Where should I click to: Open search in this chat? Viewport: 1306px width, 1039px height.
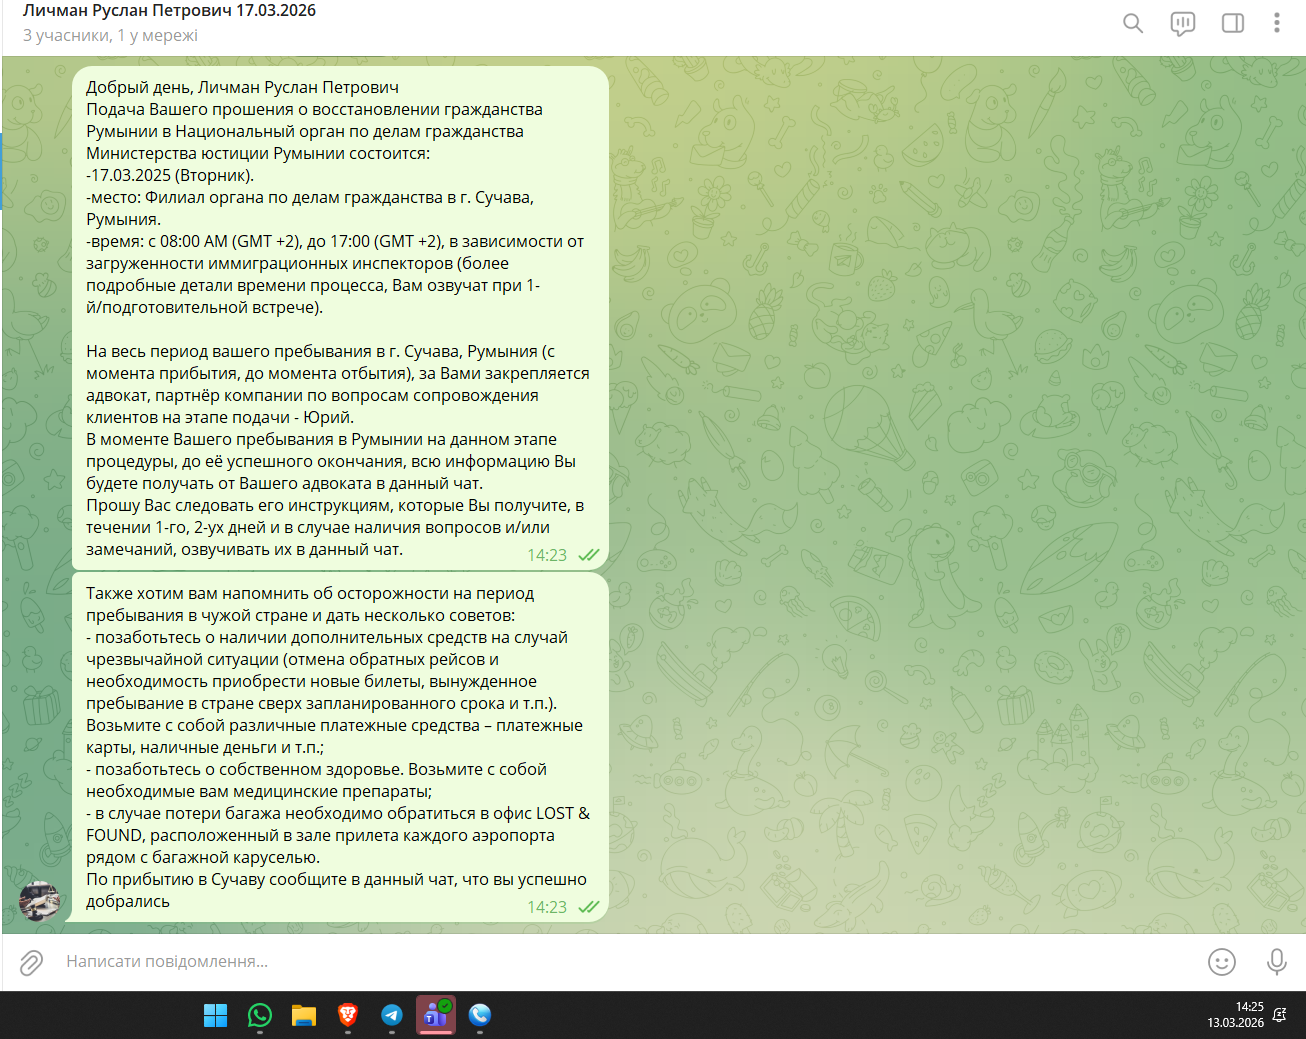click(1132, 23)
